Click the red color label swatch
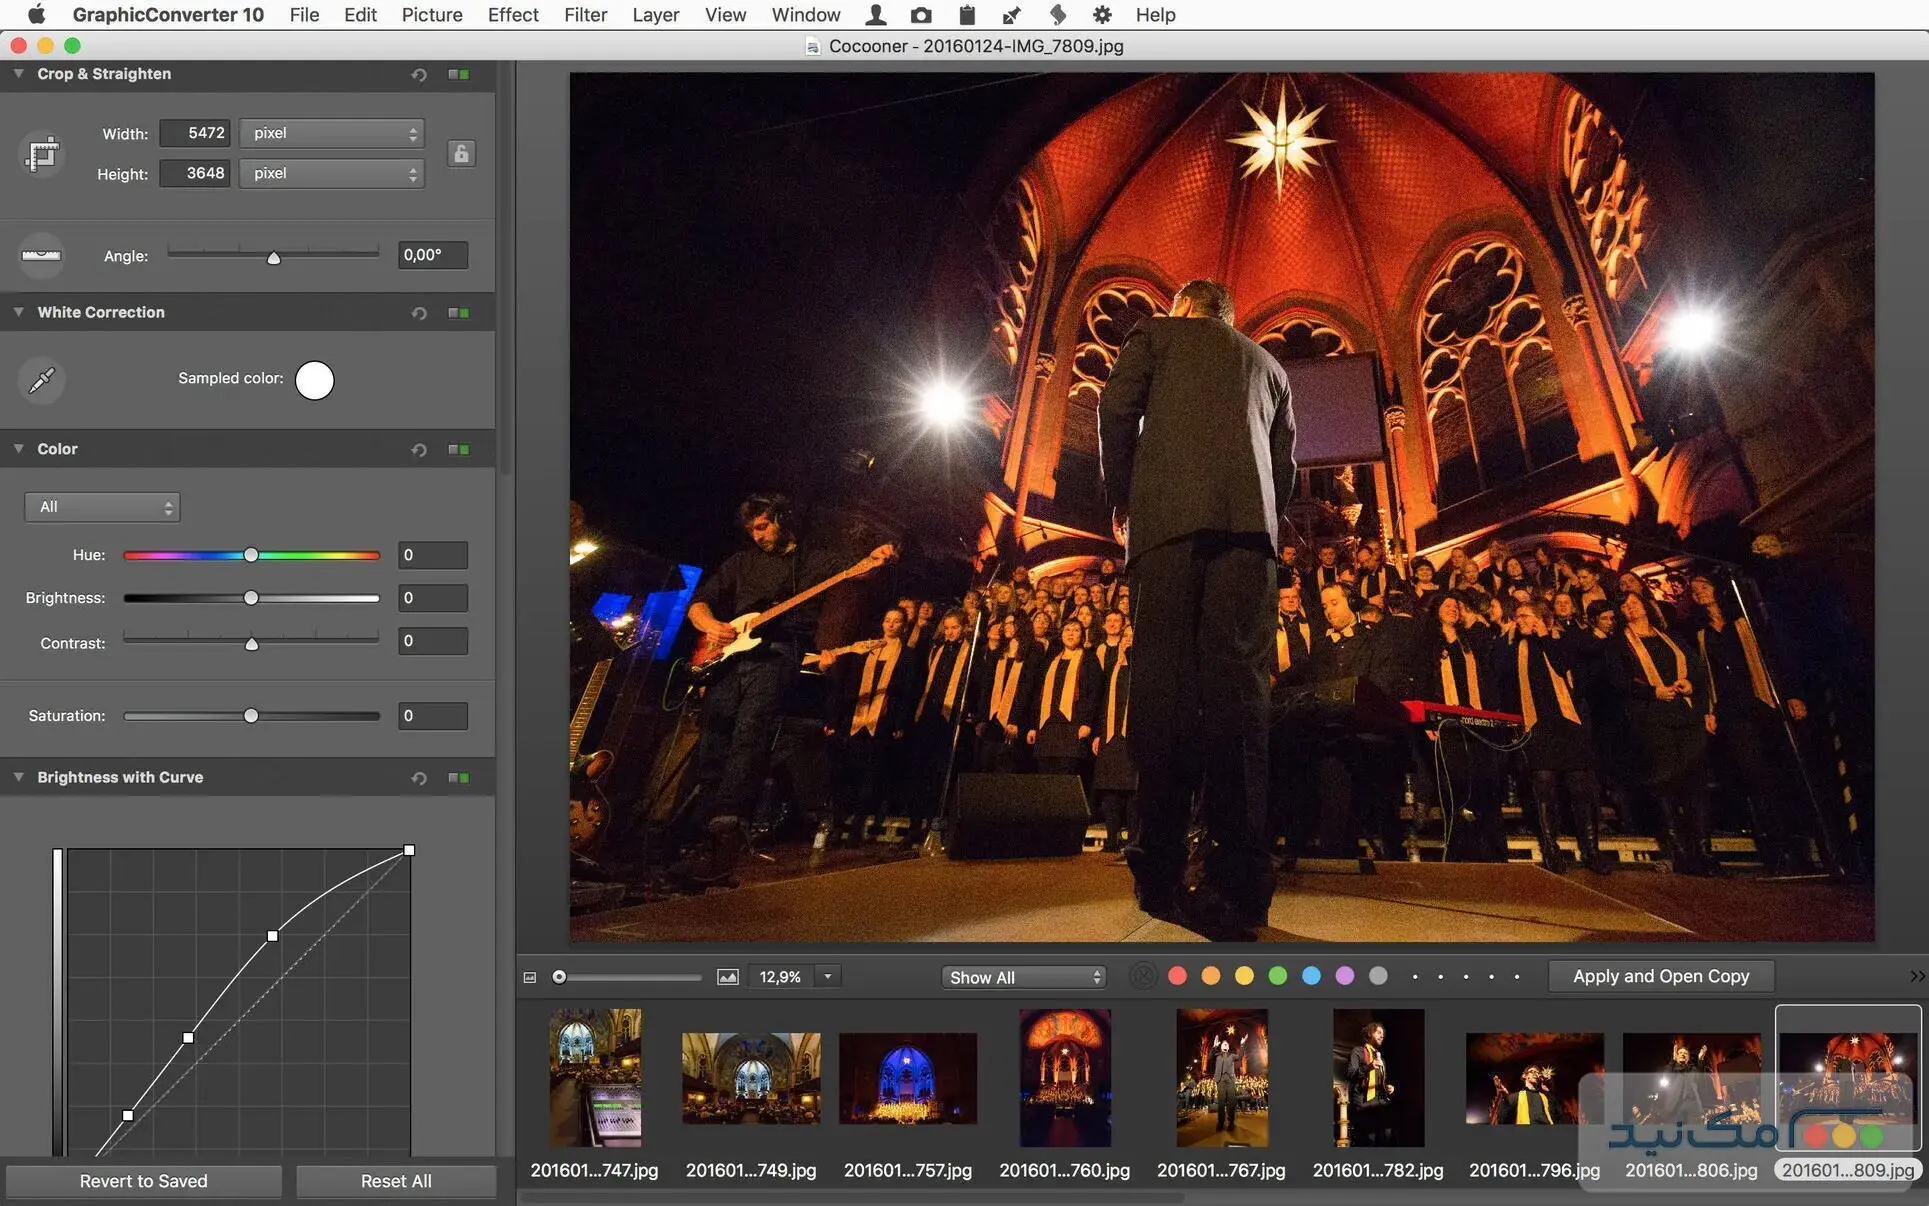The width and height of the screenshot is (1929, 1206). tap(1178, 976)
